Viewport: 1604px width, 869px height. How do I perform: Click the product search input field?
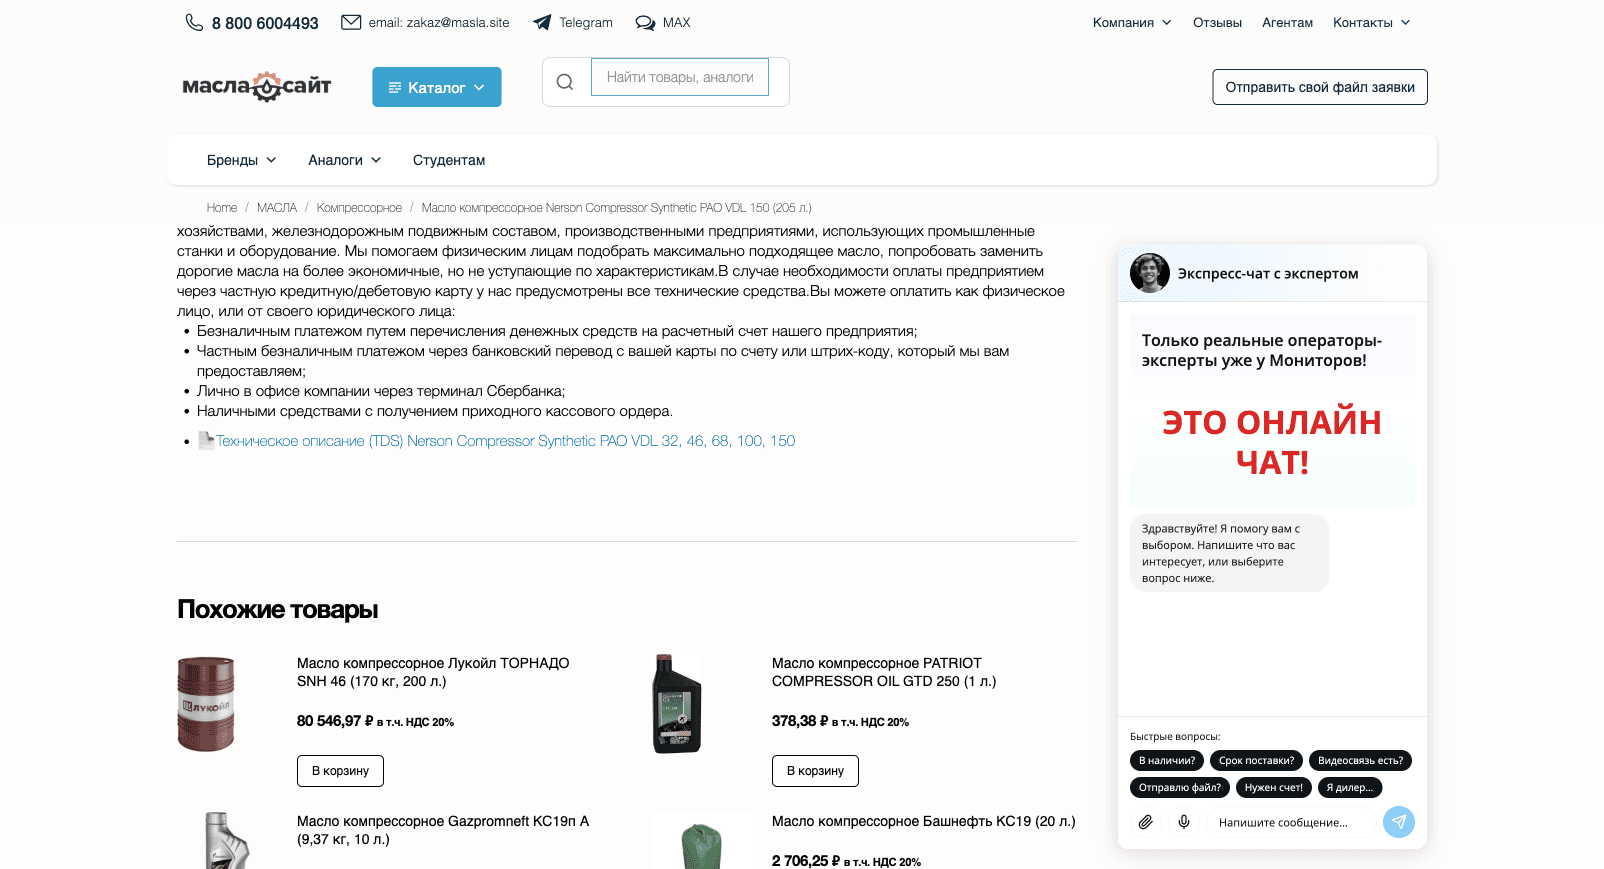click(x=680, y=77)
